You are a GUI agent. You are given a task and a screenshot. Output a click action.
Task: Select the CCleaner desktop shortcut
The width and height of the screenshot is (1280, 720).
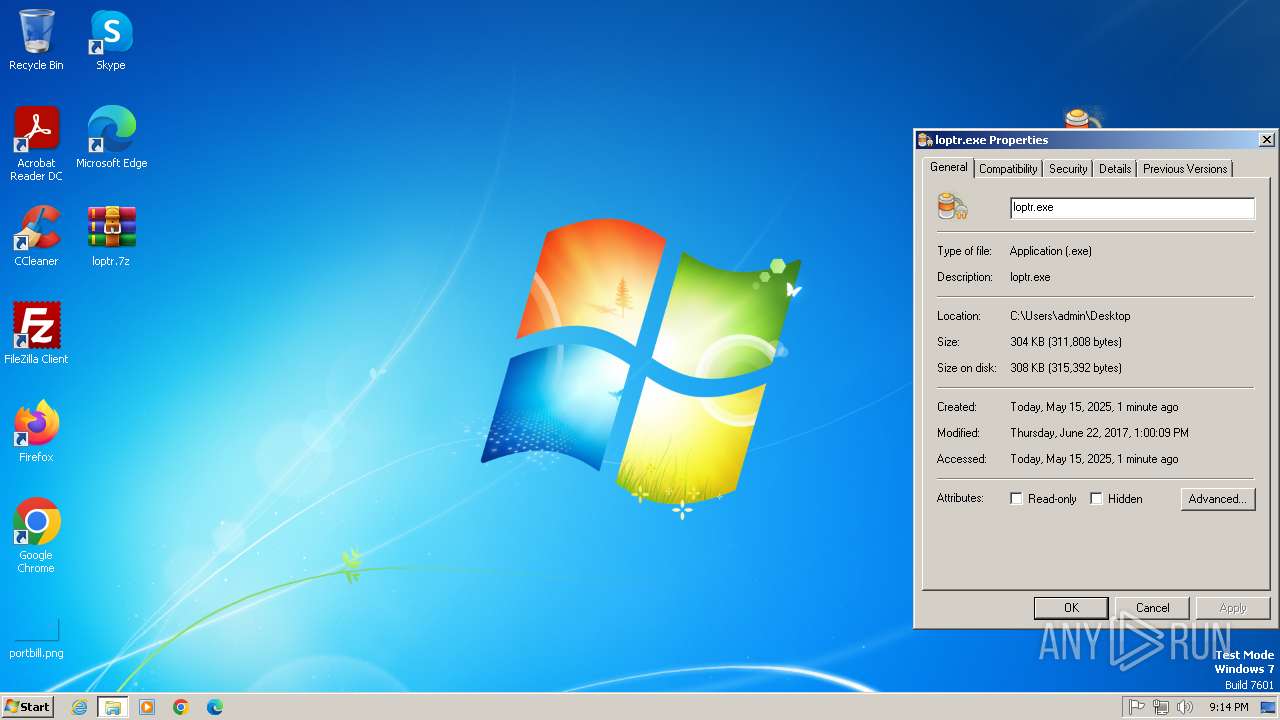pos(36,236)
